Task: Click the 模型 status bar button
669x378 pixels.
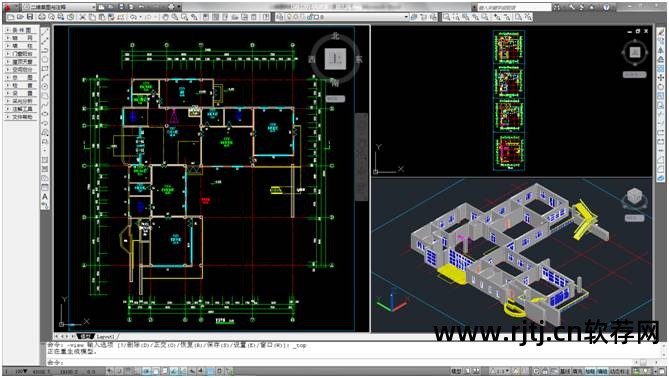Action: [456, 371]
